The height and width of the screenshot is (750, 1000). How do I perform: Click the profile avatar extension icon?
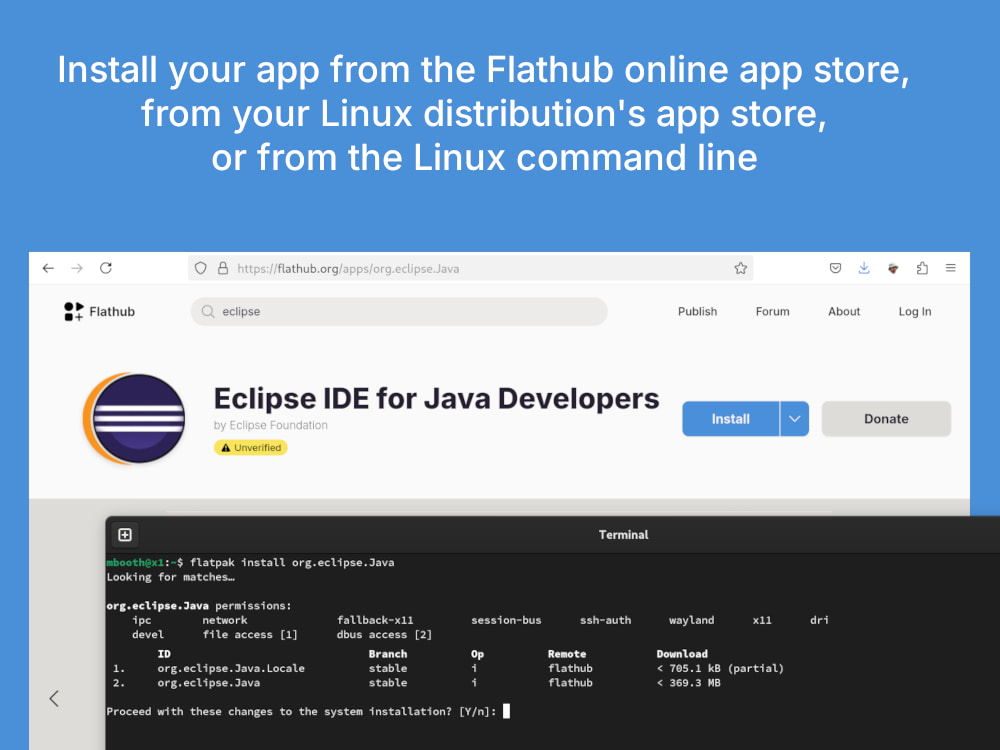(893, 268)
